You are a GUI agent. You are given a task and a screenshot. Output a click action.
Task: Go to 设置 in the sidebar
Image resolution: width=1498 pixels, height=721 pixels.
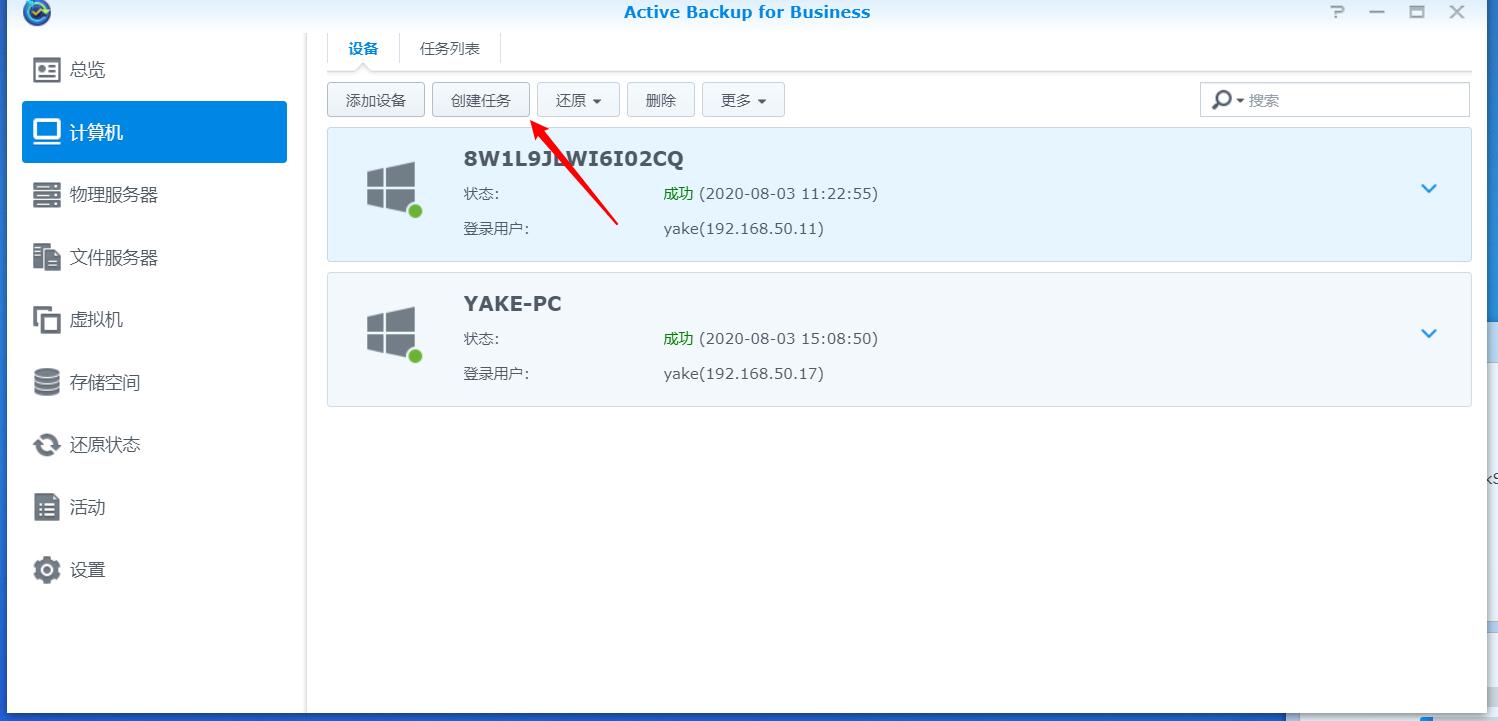(x=154, y=570)
